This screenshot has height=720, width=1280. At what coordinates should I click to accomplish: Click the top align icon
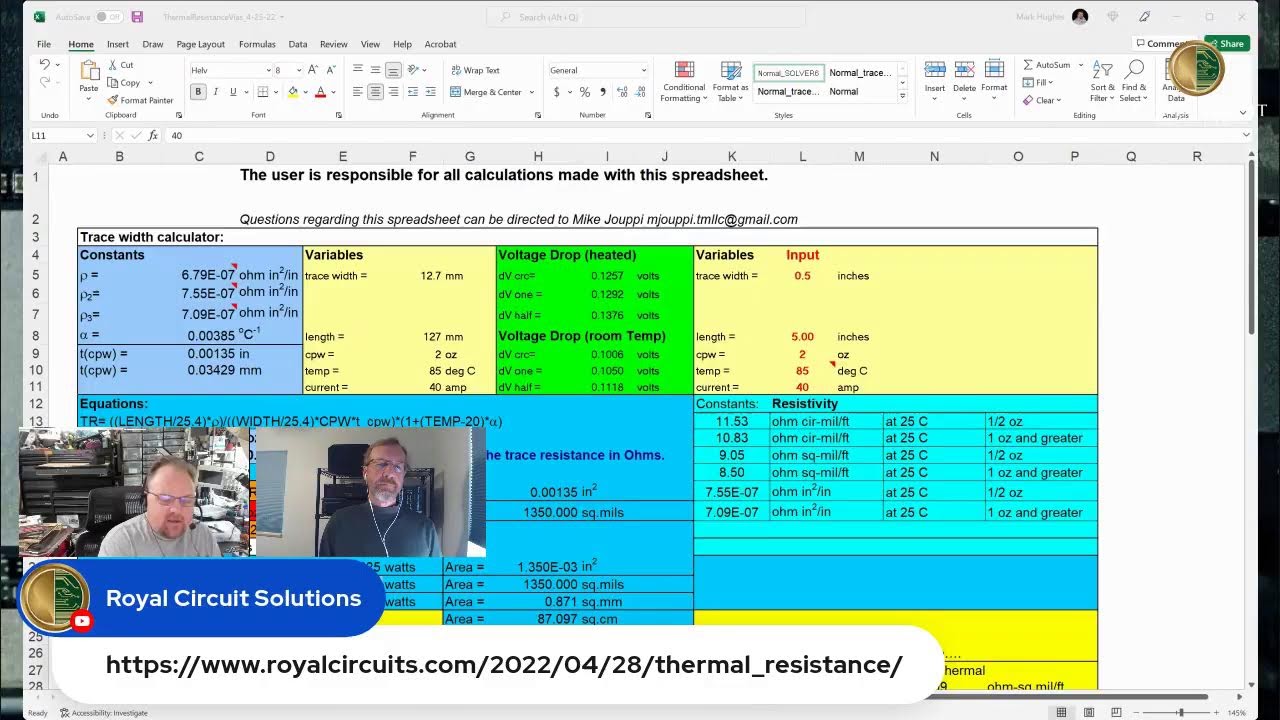tap(358, 70)
